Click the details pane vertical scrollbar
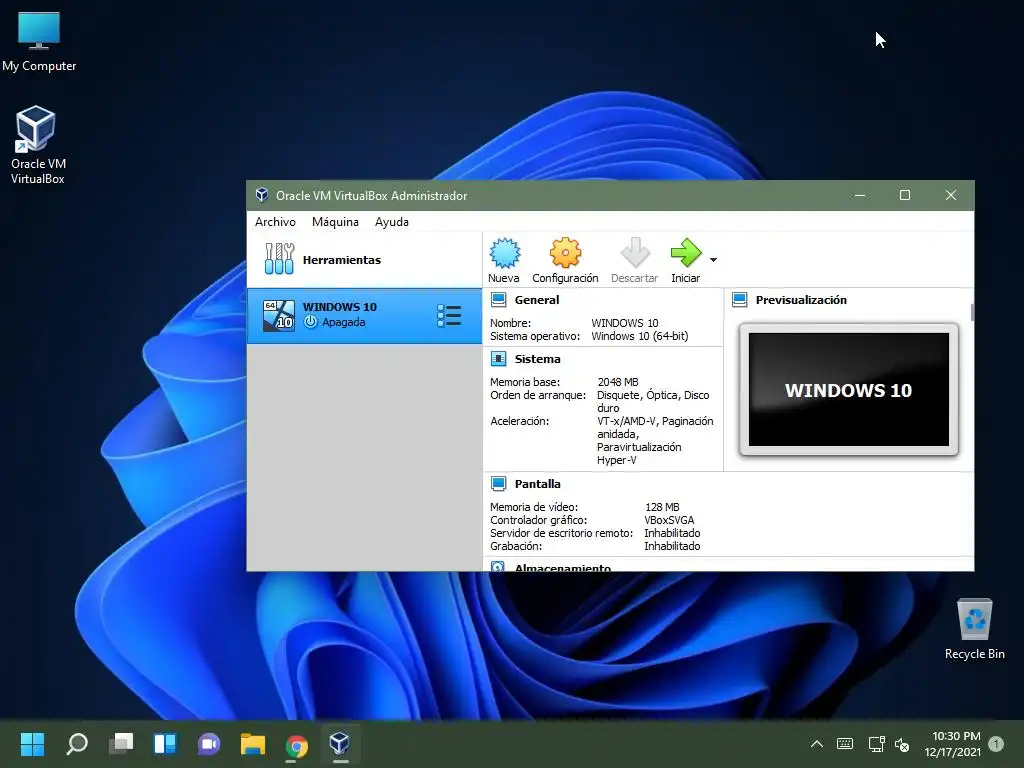Screen dimensions: 1024x768 click(972, 312)
